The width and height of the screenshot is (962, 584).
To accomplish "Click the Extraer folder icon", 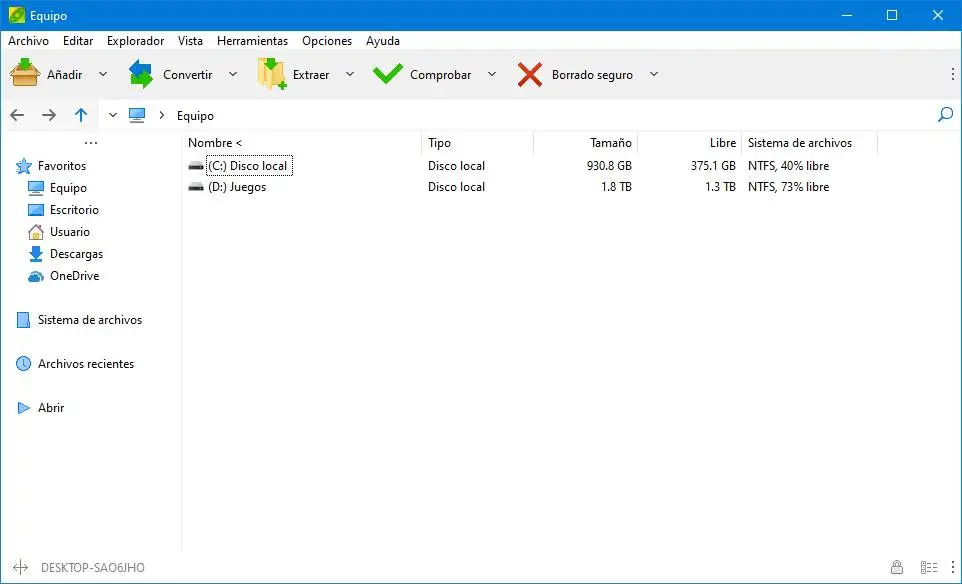I will click(x=272, y=74).
